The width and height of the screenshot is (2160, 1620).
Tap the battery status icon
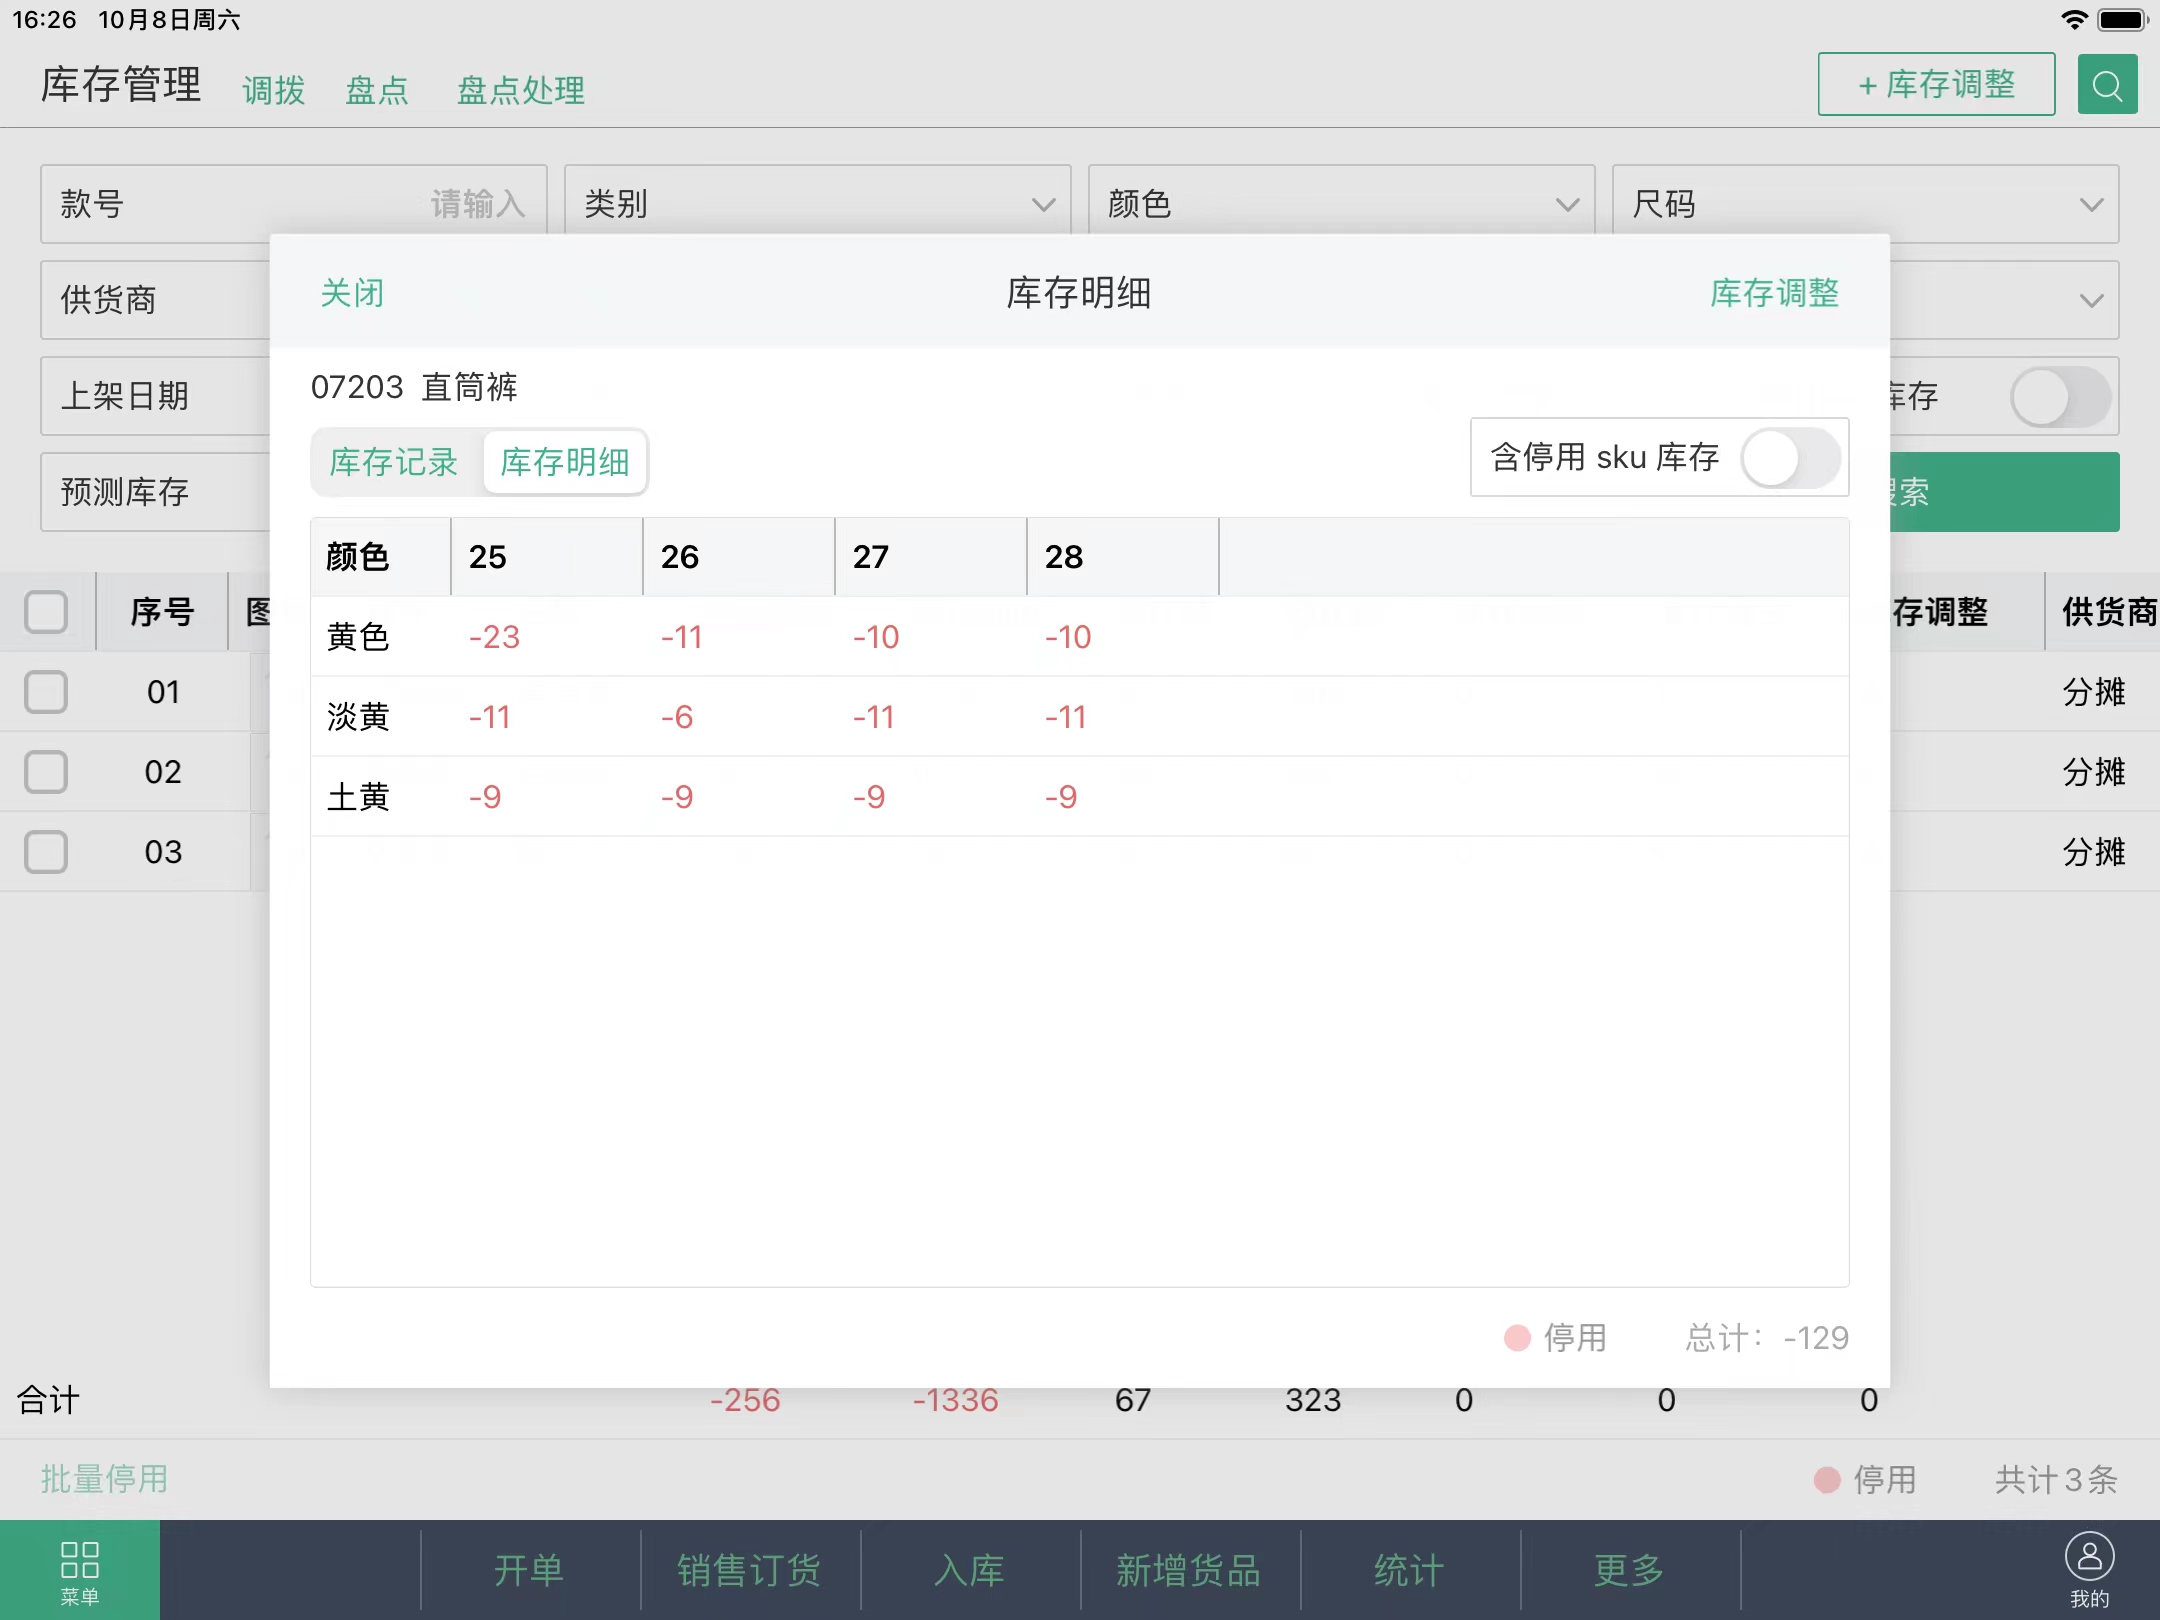coord(2124,19)
